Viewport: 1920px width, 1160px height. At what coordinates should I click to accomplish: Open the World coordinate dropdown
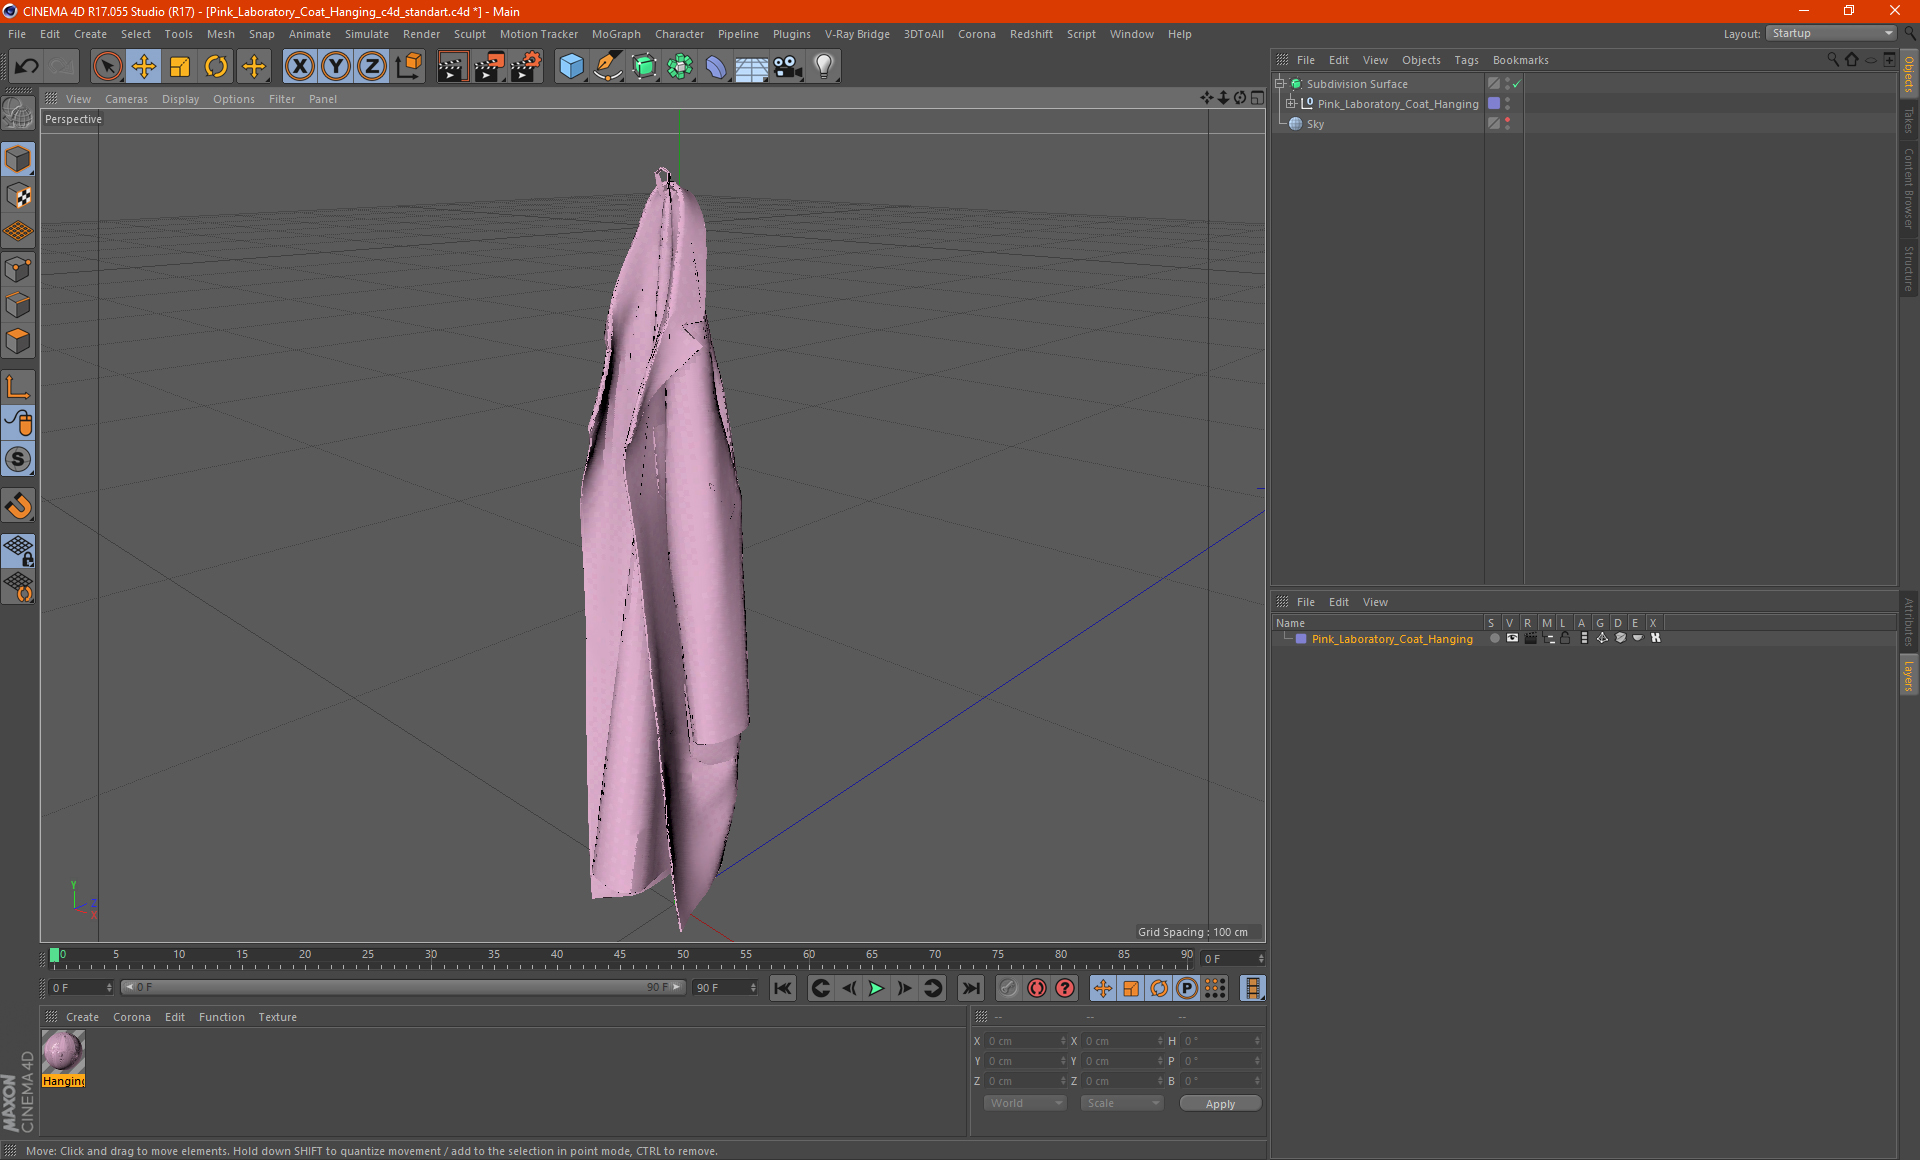pyautogui.click(x=1025, y=1103)
